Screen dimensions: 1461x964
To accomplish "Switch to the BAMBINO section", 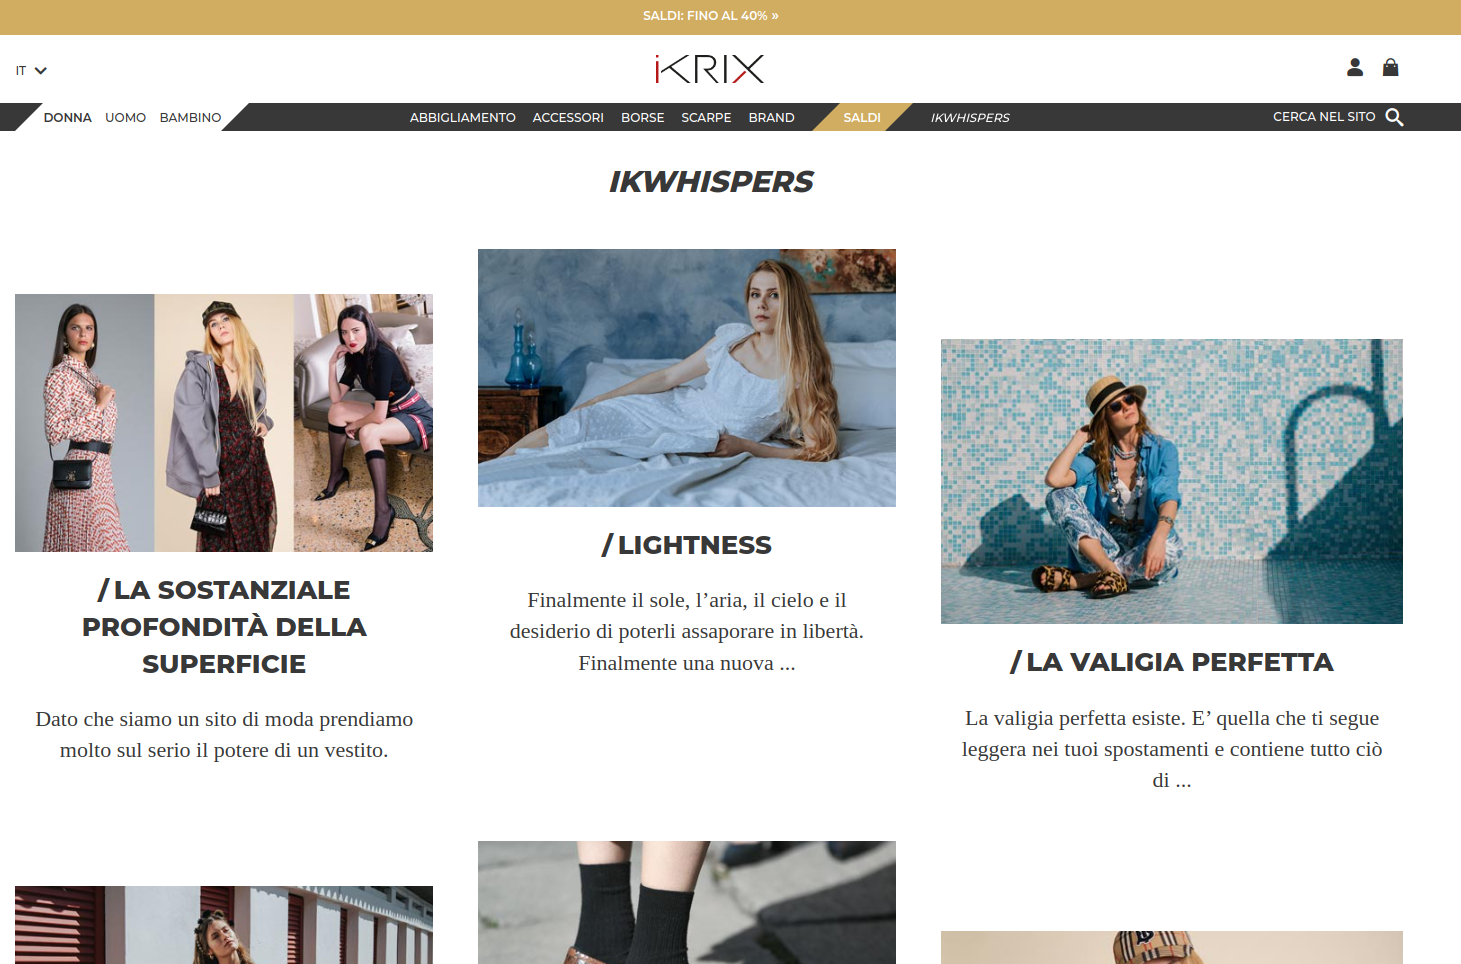I will (190, 117).
